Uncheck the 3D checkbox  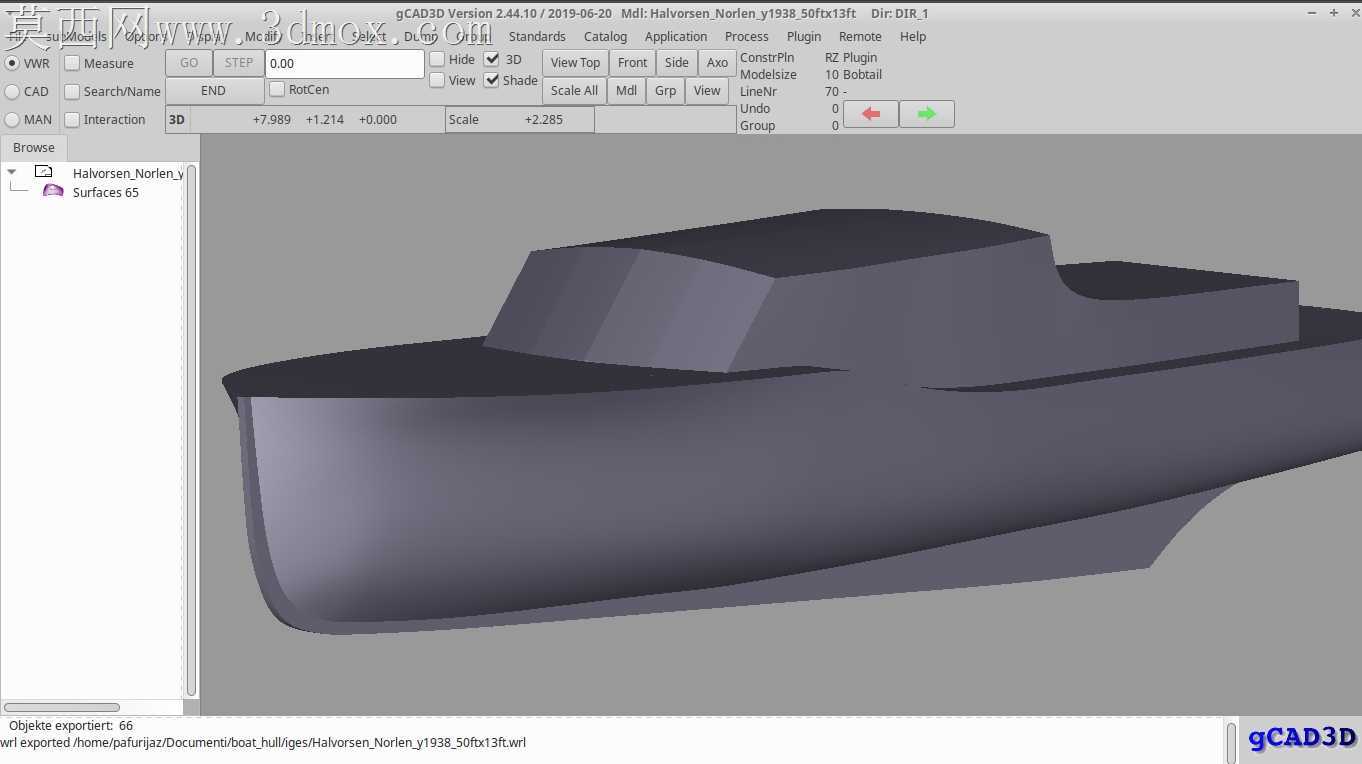click(492, 59)
